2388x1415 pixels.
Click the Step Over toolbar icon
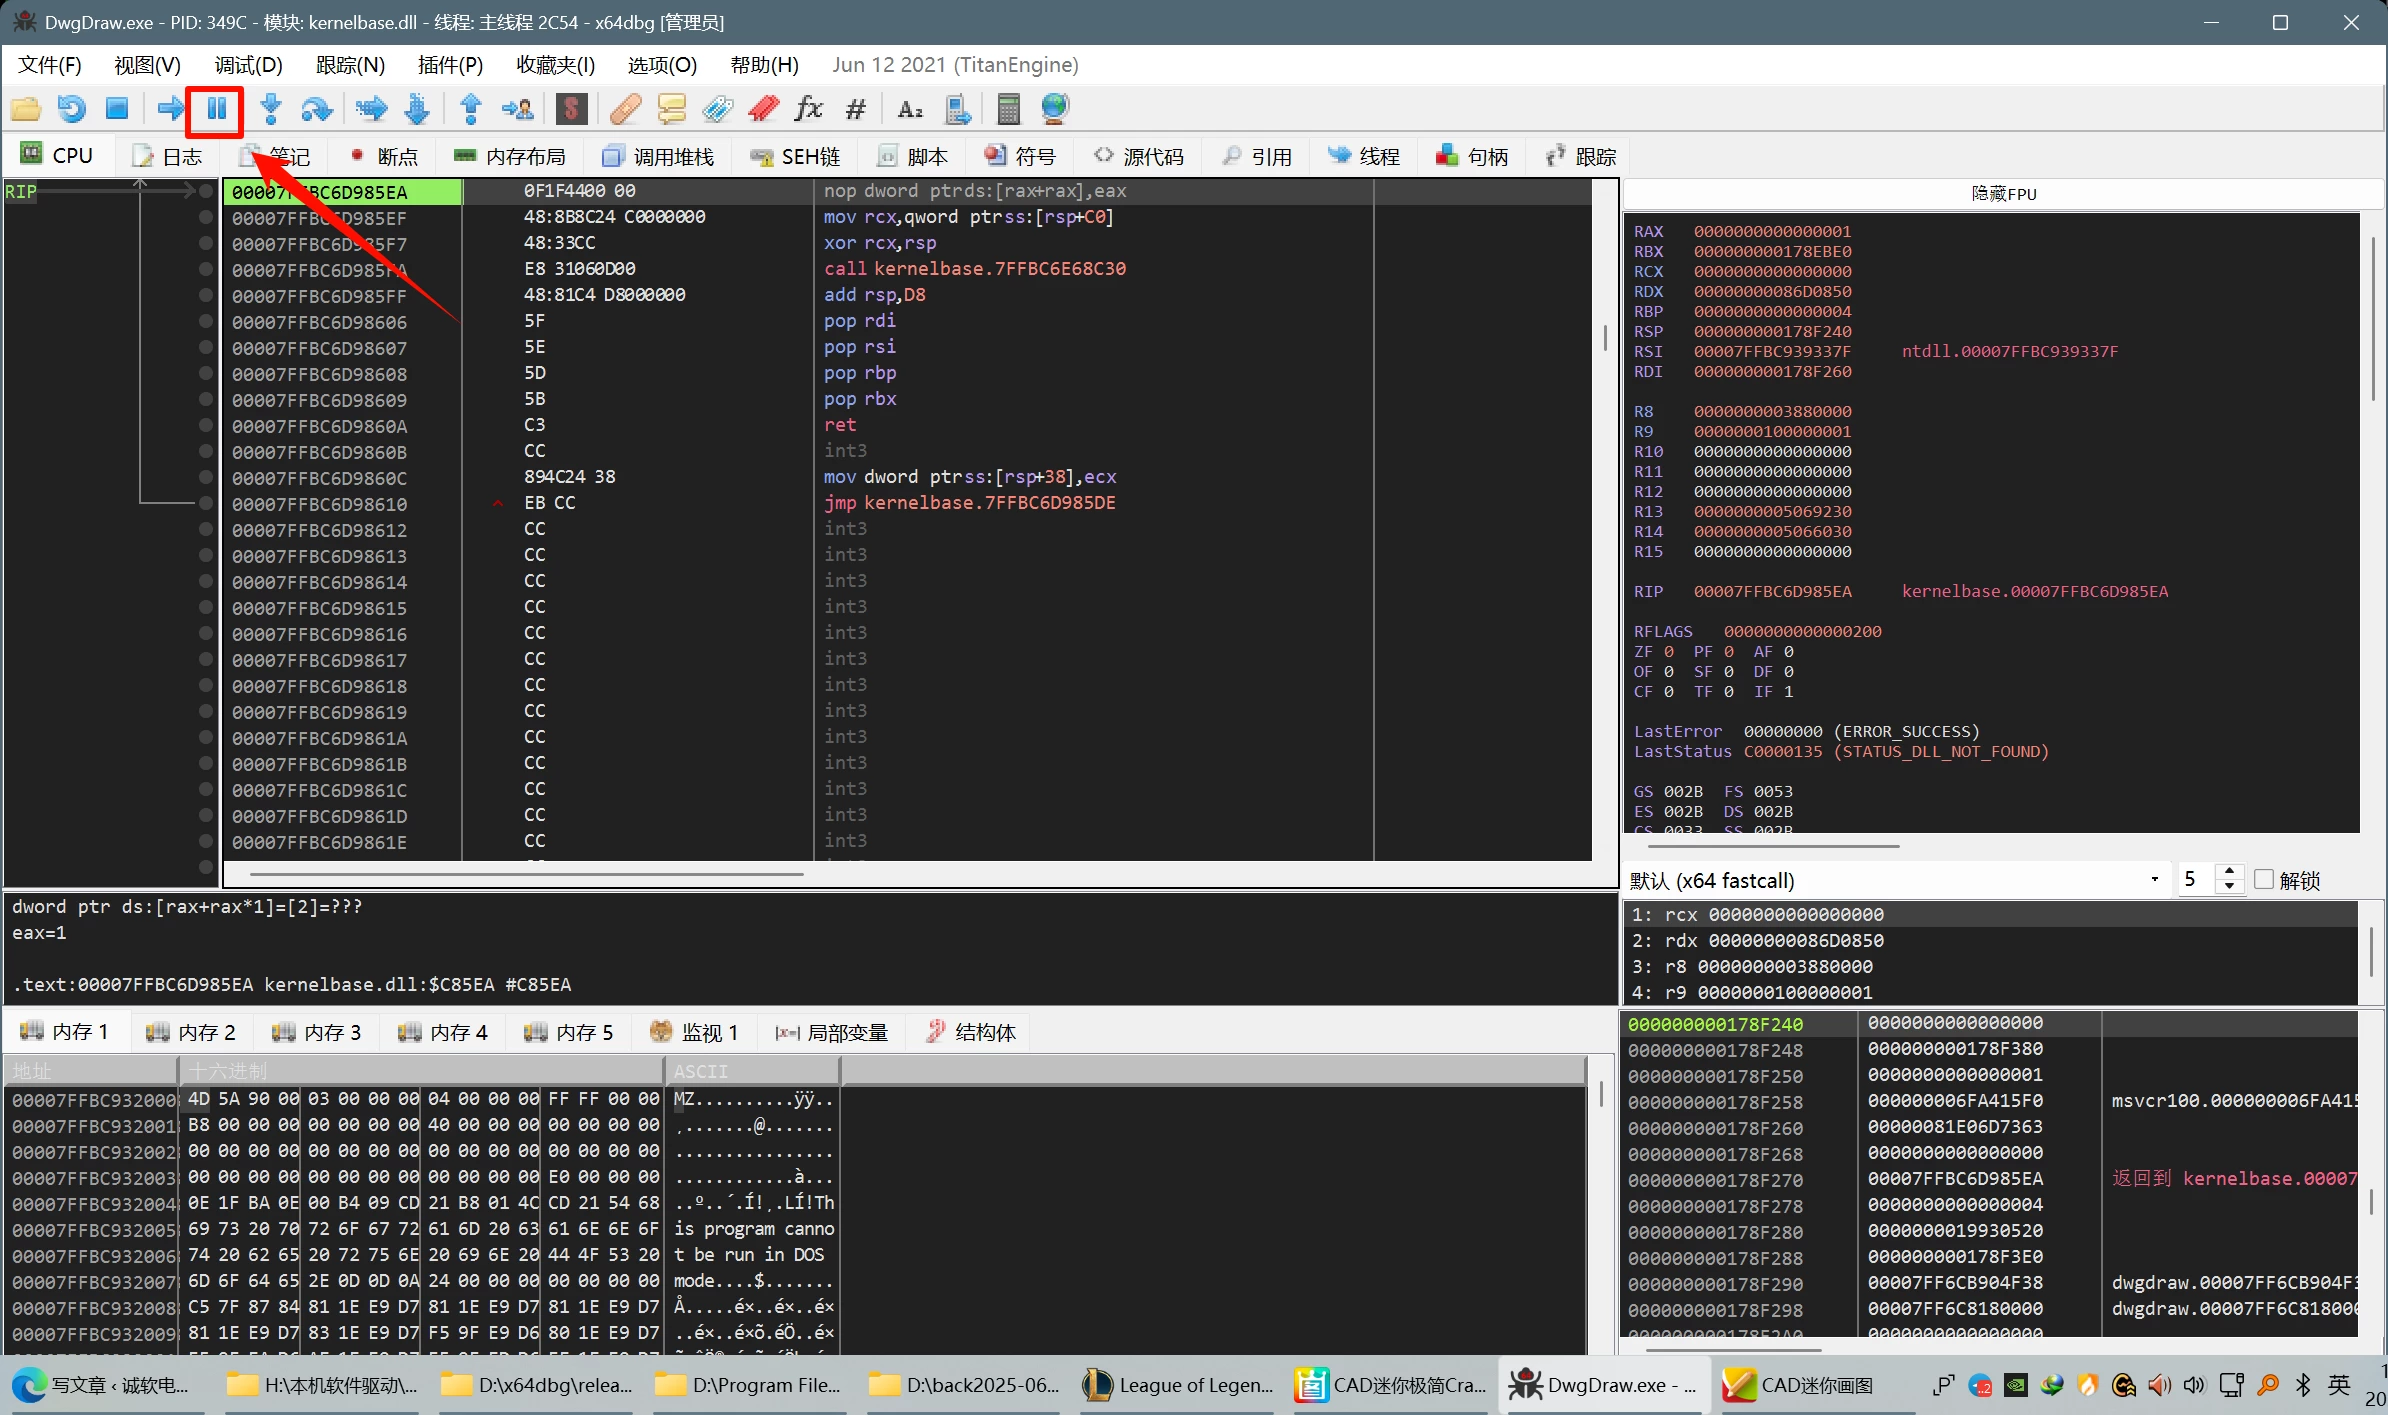[x=316, y=109]
